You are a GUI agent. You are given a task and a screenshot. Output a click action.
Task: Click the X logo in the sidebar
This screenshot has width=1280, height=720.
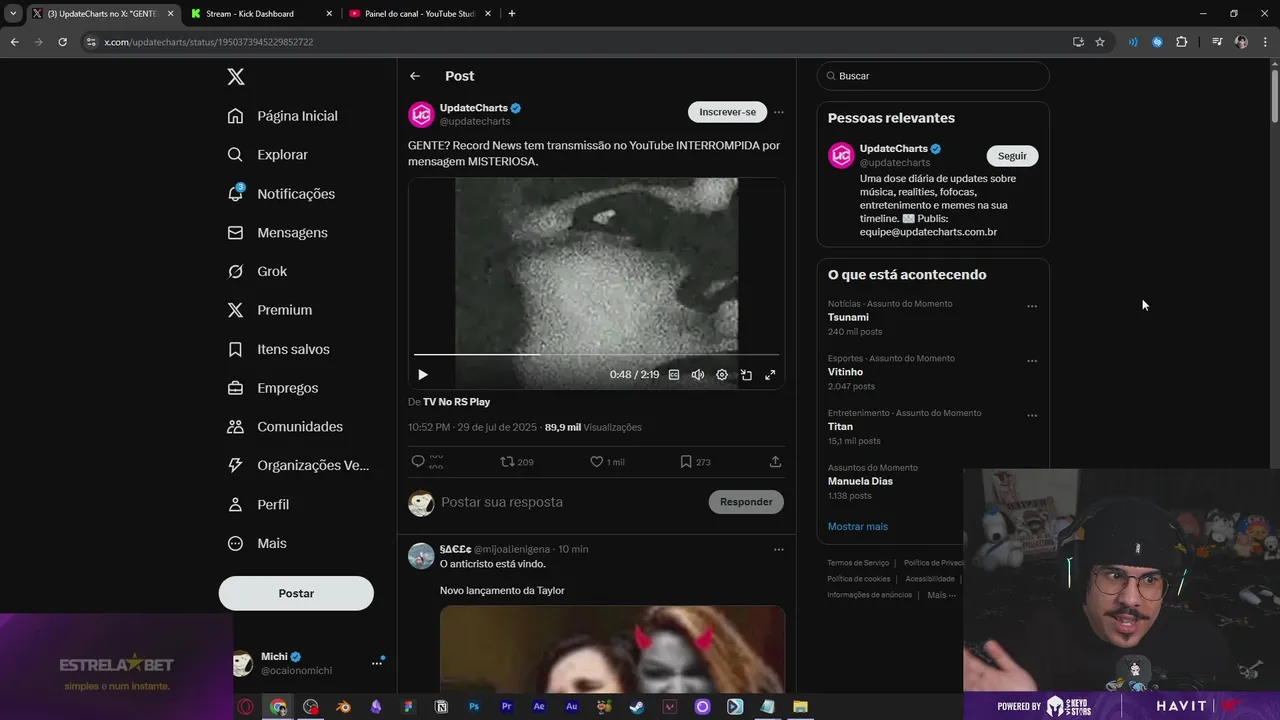tap(235, 77)
